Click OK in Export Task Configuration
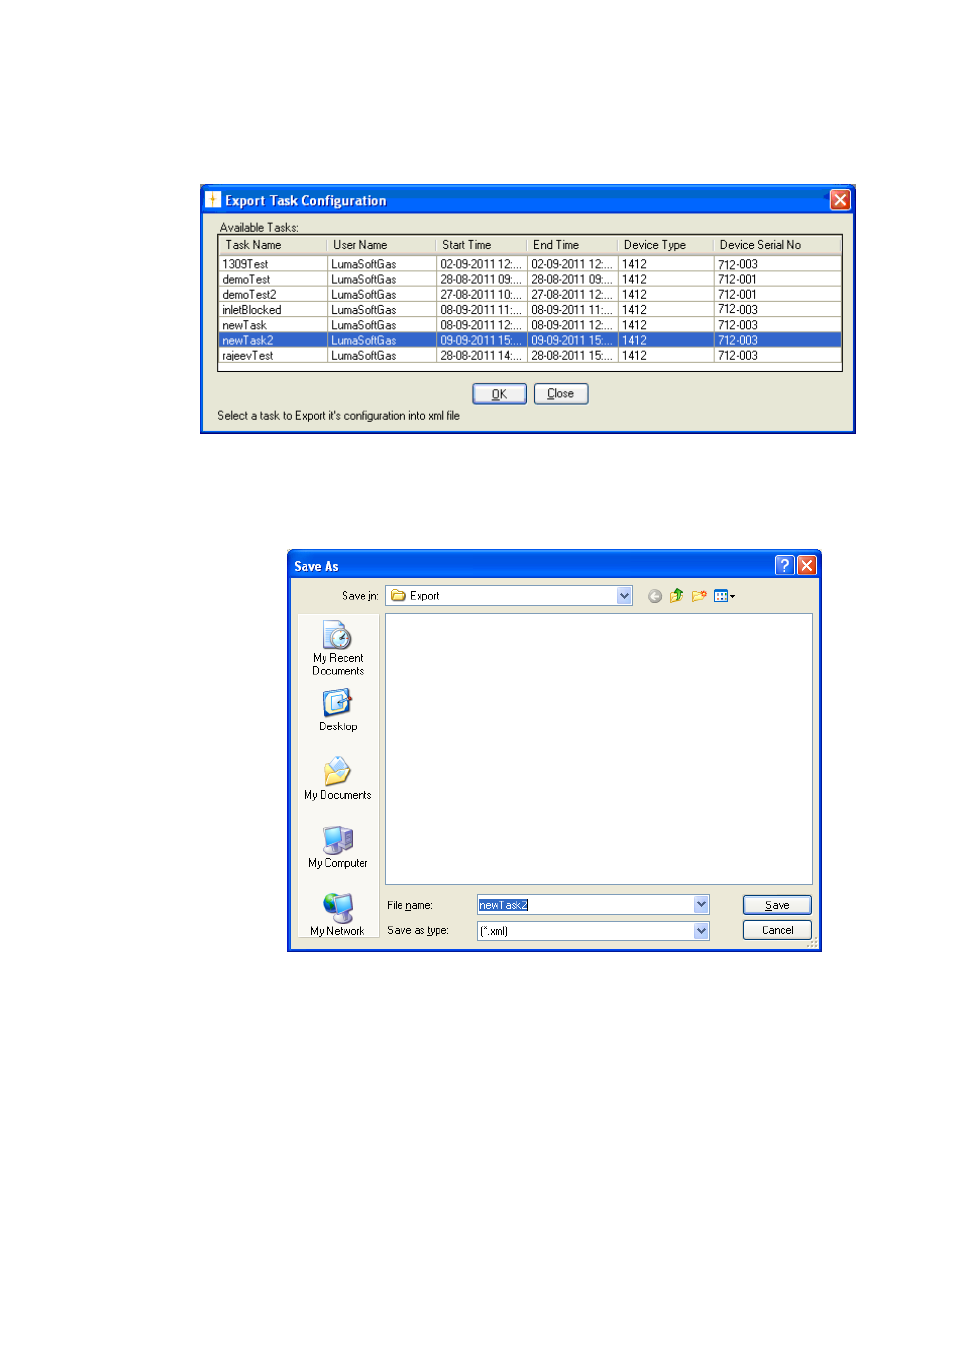Image resolution: width=955 pixels, height=1350 pixels. [499, 394]
